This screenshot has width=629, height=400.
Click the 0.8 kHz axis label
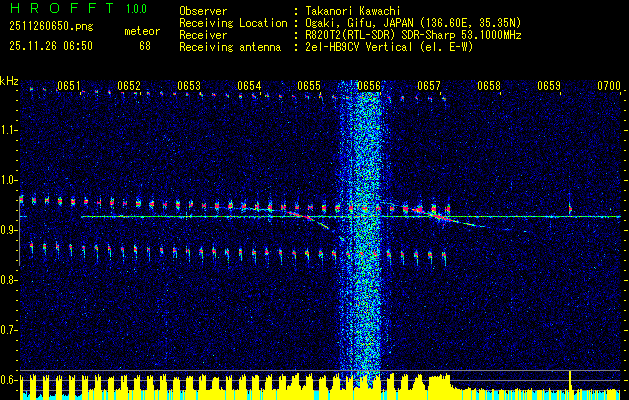(8, 280)
